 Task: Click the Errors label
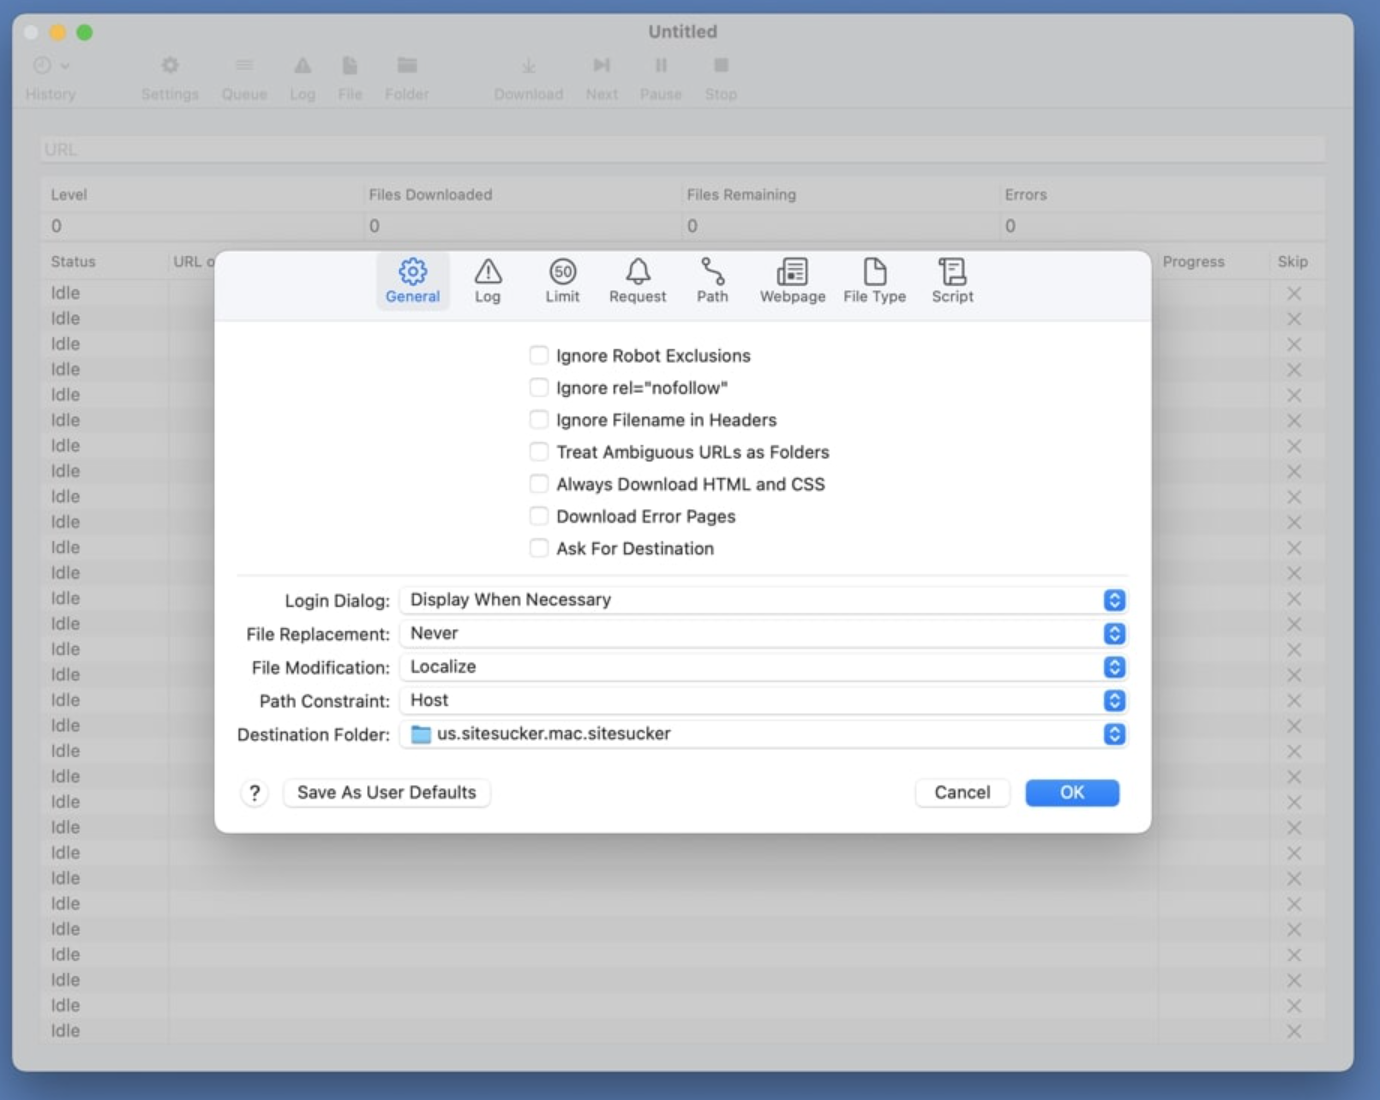pos(1026,195)
